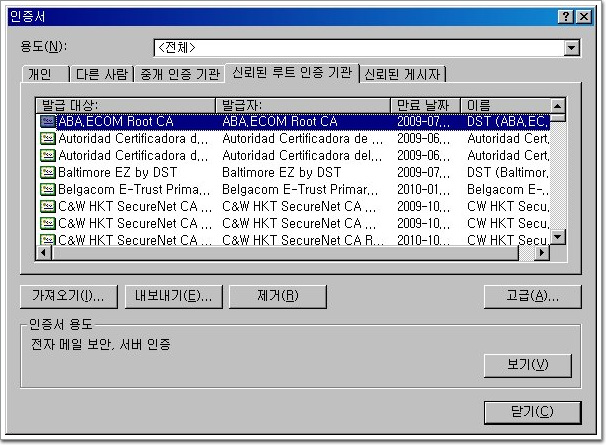Click the list's vertical scrollbar down arrow
606x445 pixels.
tap(558, 237)
